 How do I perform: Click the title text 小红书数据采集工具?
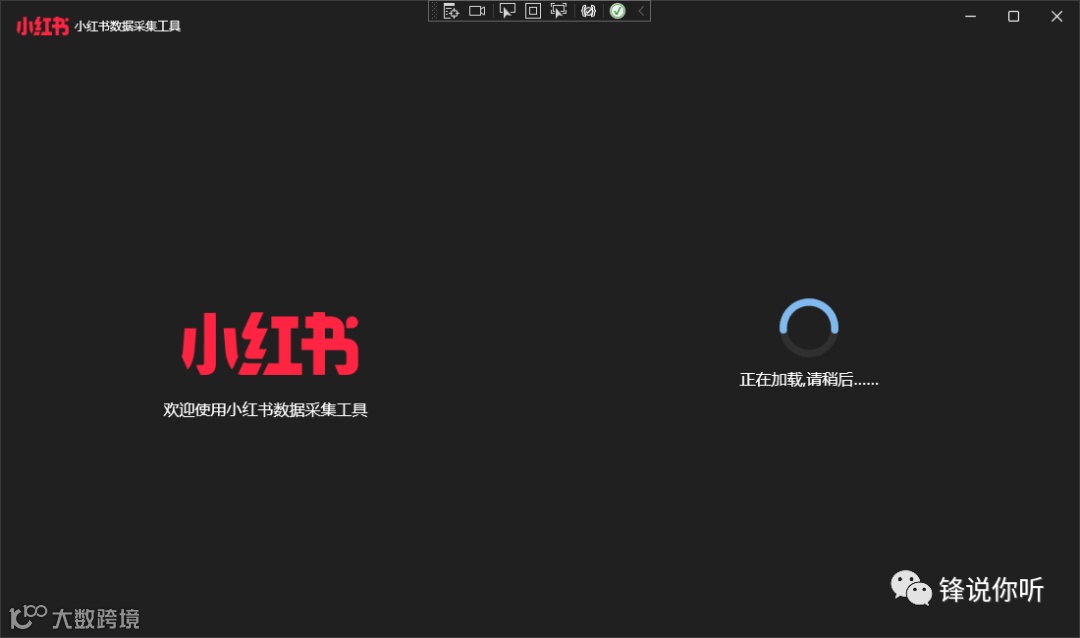(x=127, y=26)
